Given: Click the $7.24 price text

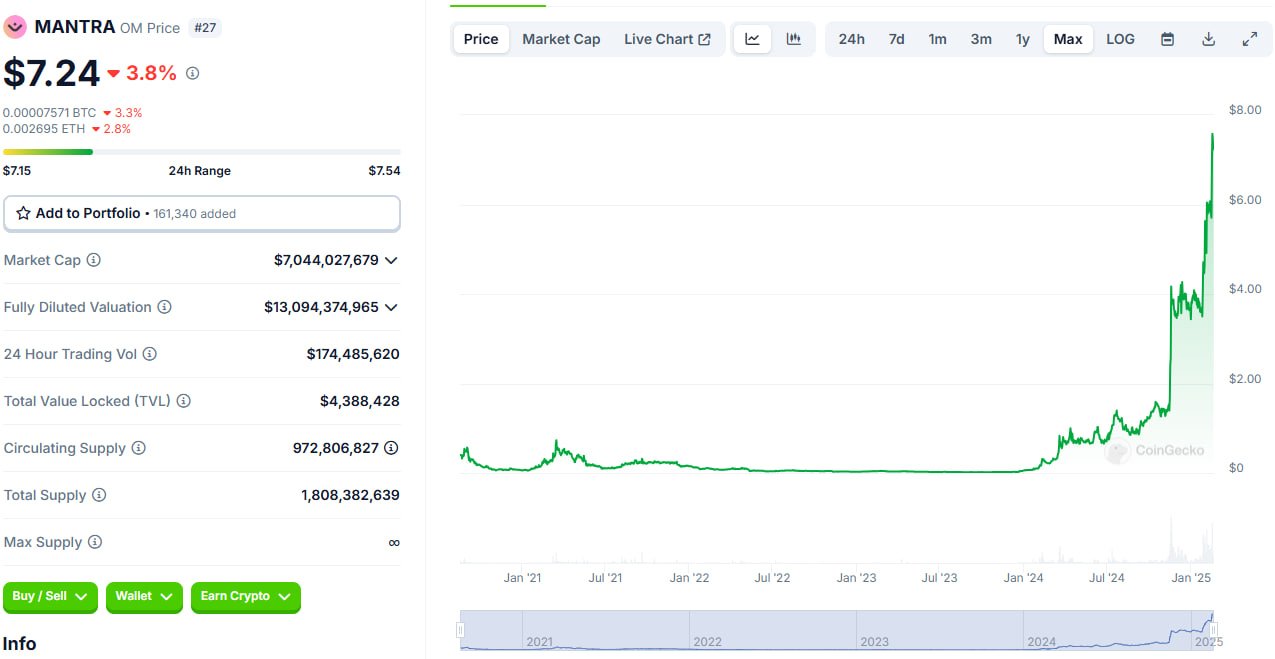Looking at the screenshot, I should tap(52, 73).
